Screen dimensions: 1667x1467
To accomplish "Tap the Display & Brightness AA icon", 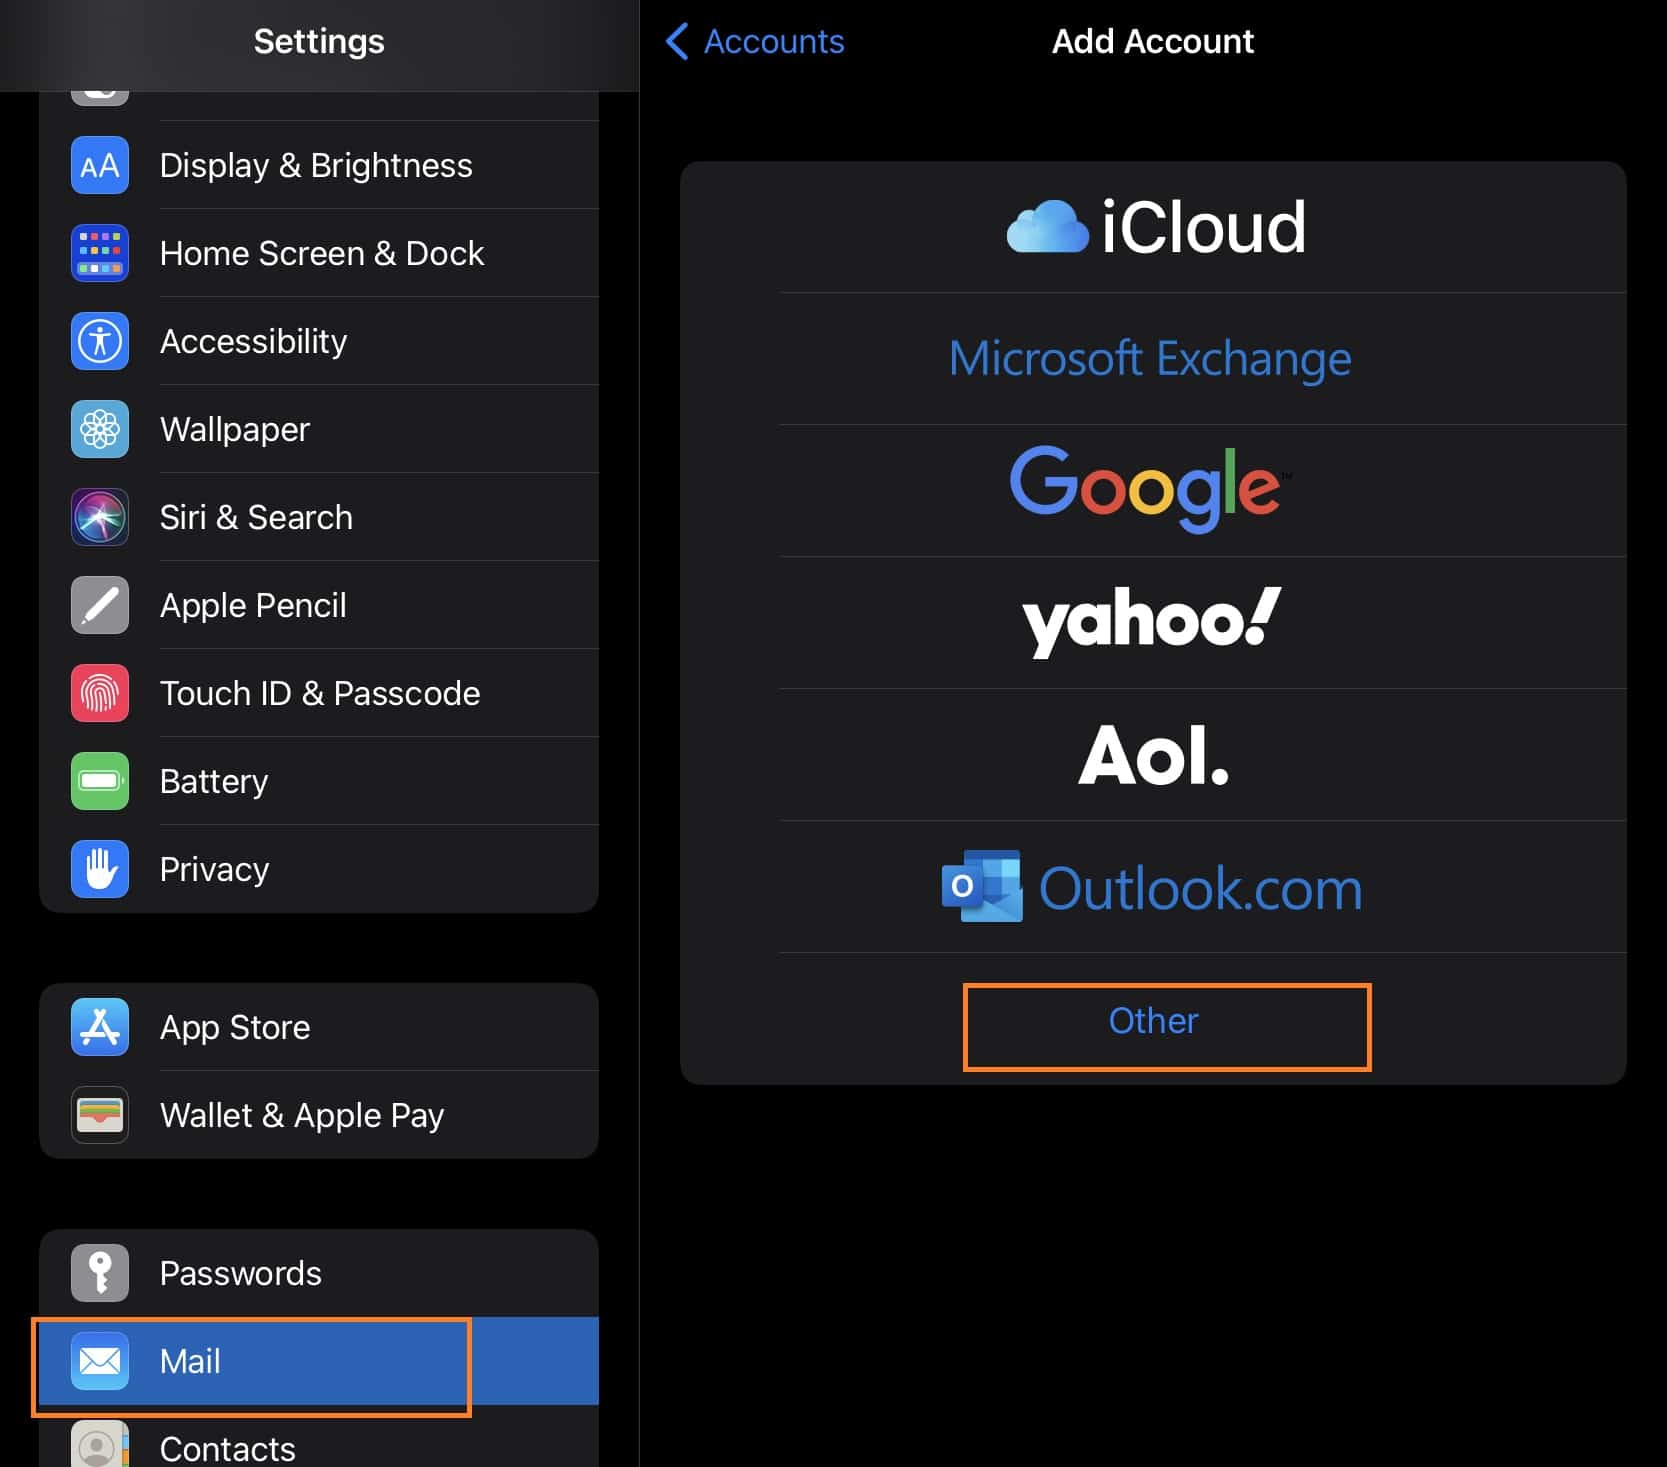I will [x=100, y=165].
